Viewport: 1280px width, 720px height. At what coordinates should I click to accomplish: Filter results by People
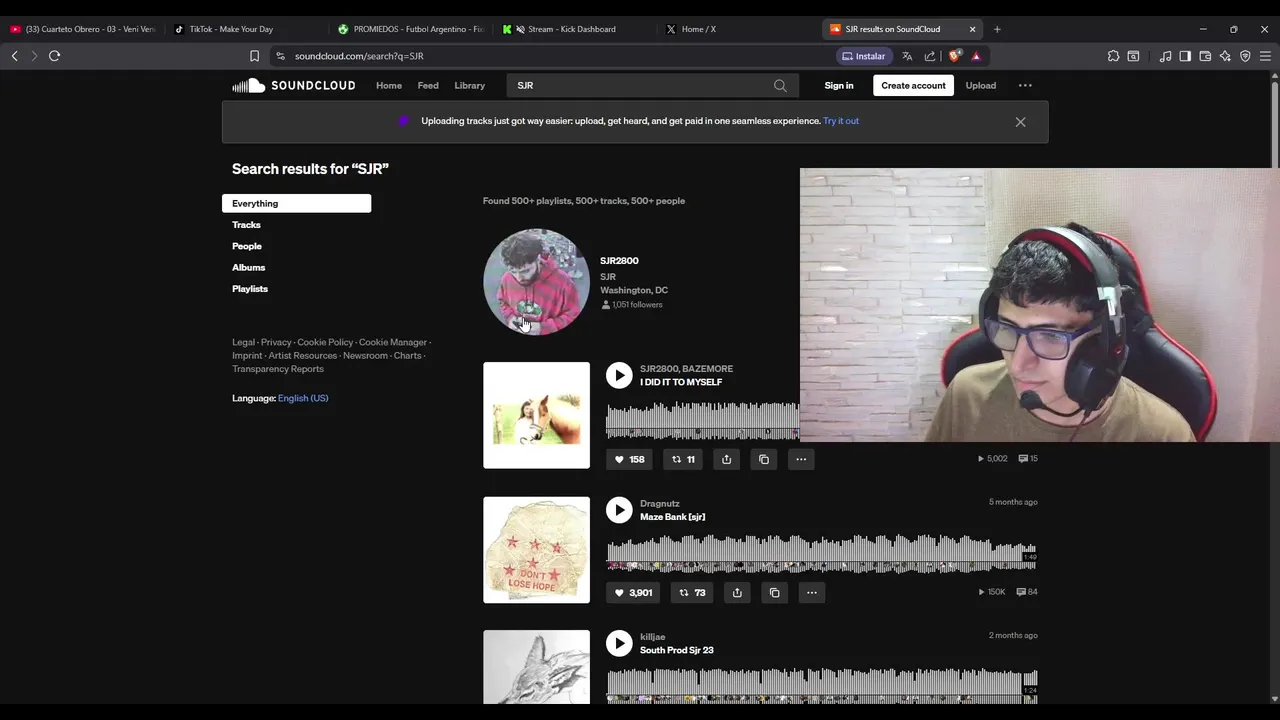(247, 246)
